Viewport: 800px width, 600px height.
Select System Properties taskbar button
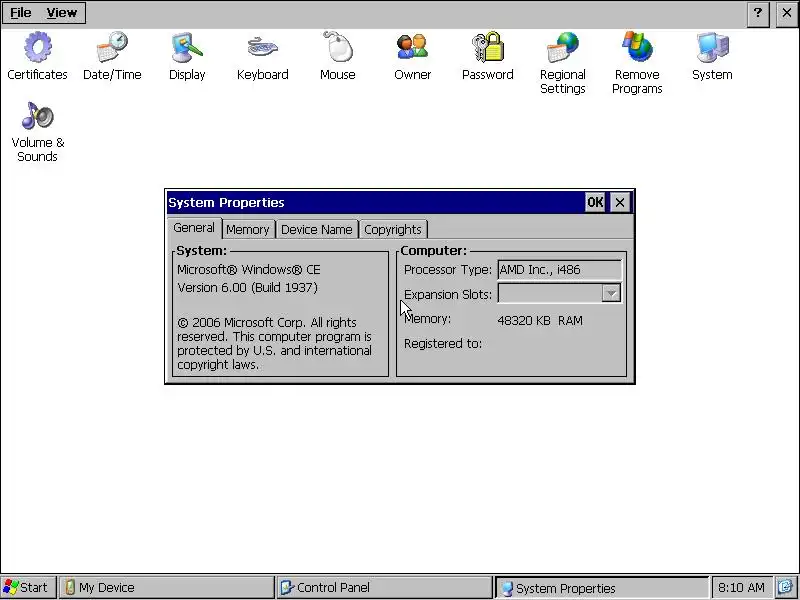(x=602, y=588)
